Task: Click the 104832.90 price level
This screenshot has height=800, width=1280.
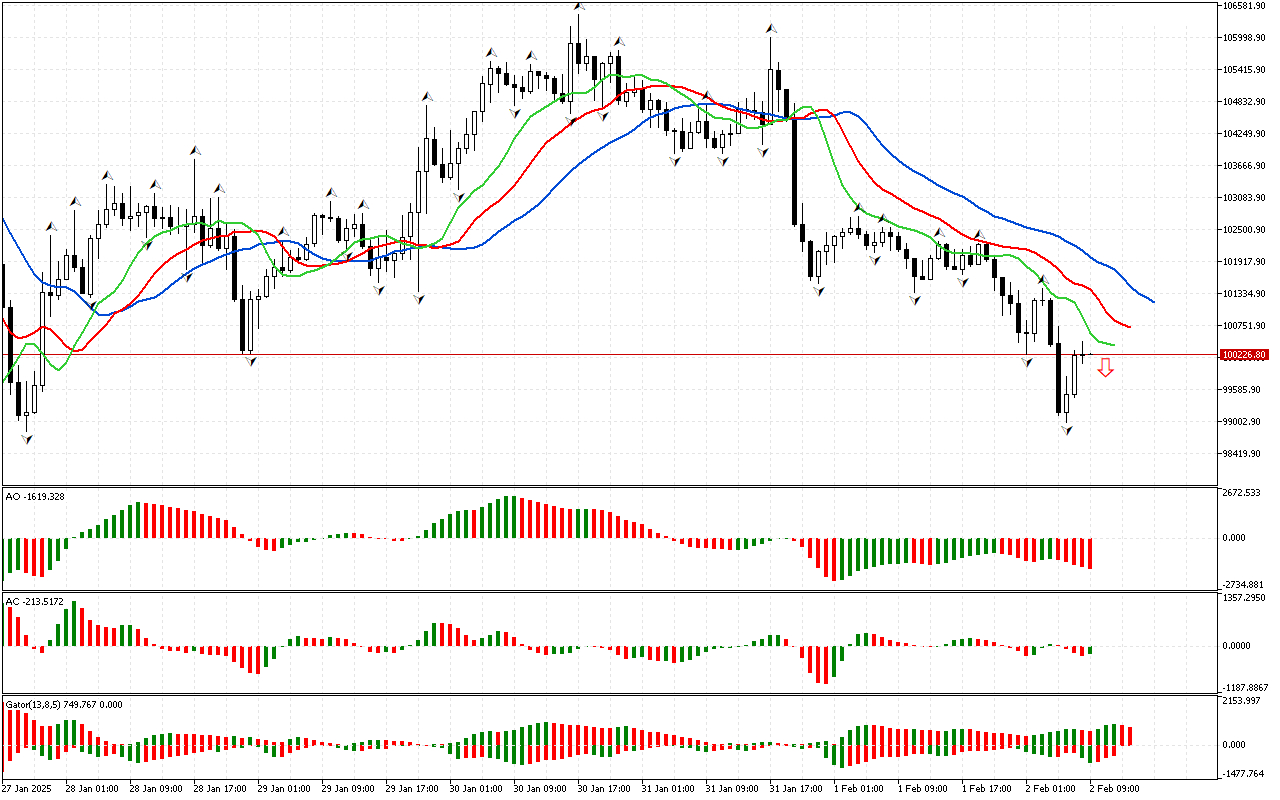Action: [x=1245, y=102]
